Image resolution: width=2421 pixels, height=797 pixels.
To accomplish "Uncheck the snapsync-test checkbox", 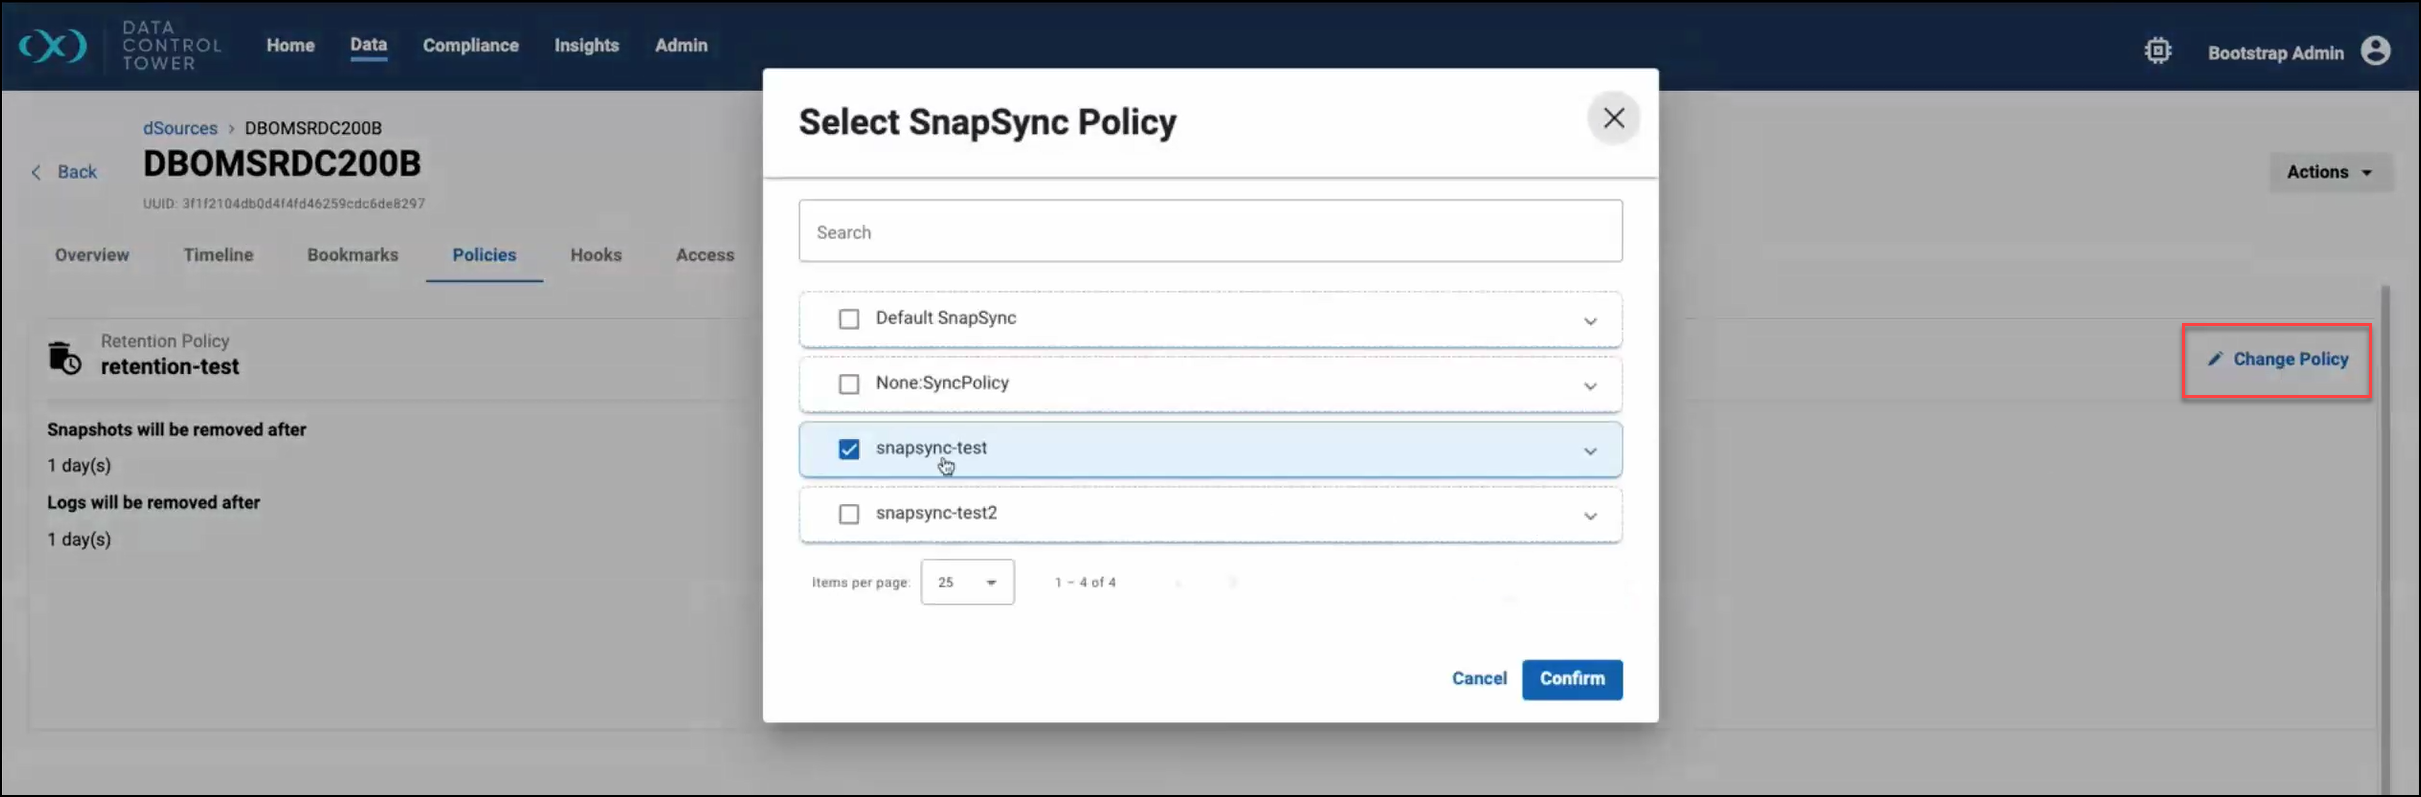I will [x=849, y=449].
